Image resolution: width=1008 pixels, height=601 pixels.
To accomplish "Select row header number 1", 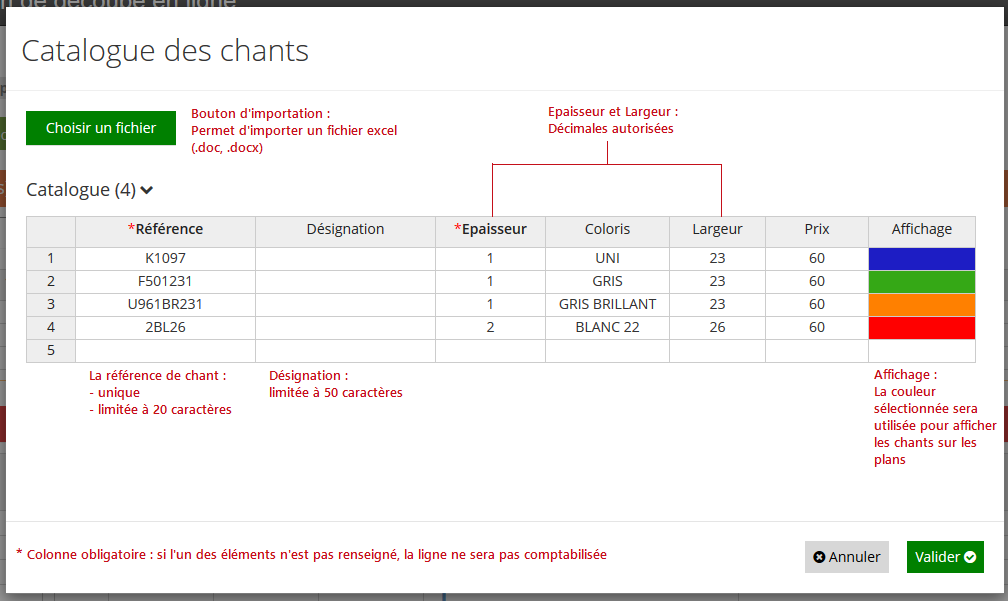I will click(51, 258).
